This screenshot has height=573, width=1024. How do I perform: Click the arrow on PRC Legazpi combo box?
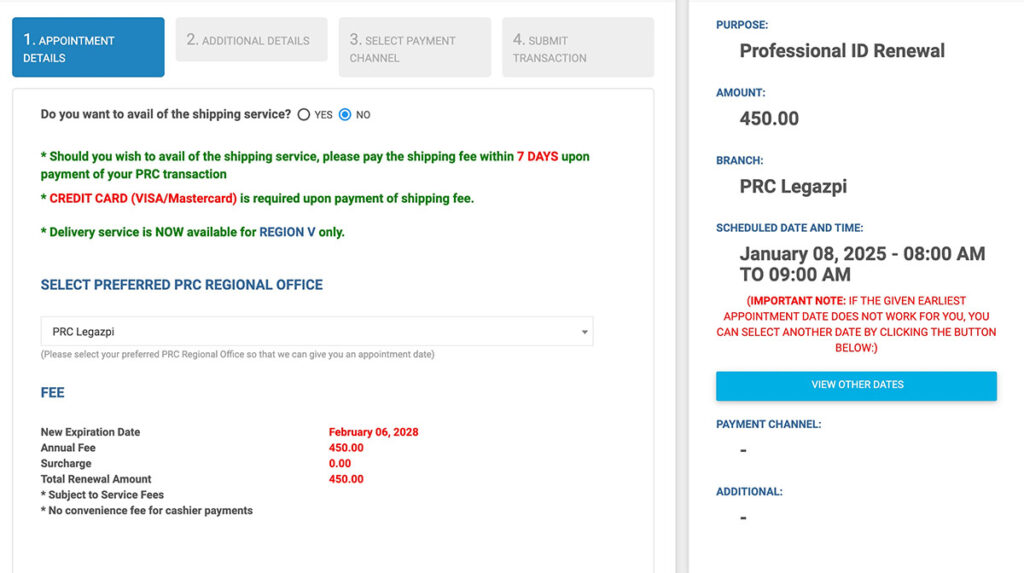583,332
